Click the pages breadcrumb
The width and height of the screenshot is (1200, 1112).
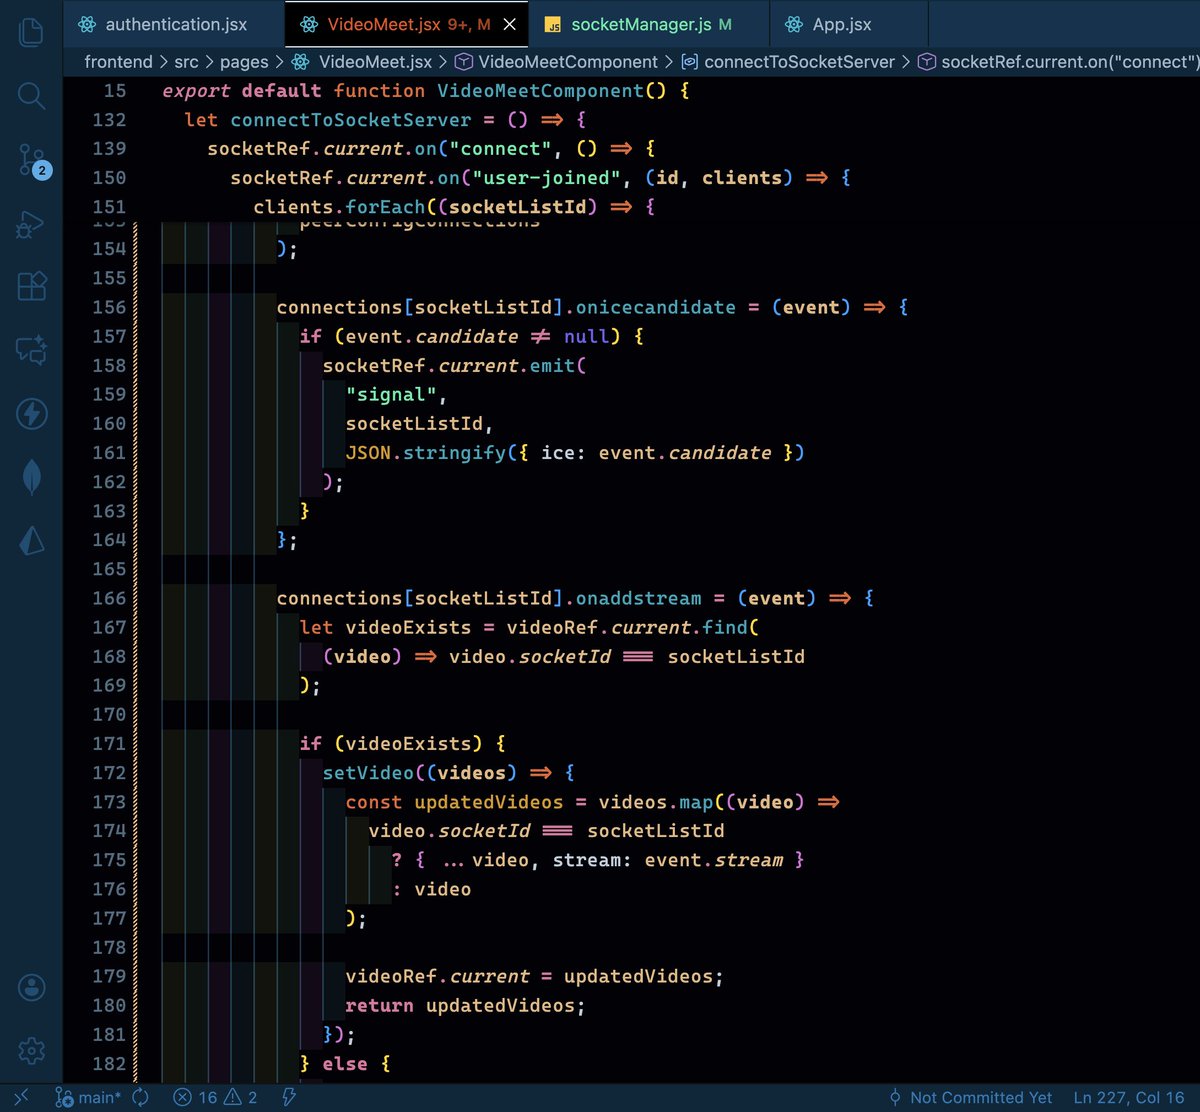[x=245, y=62]
